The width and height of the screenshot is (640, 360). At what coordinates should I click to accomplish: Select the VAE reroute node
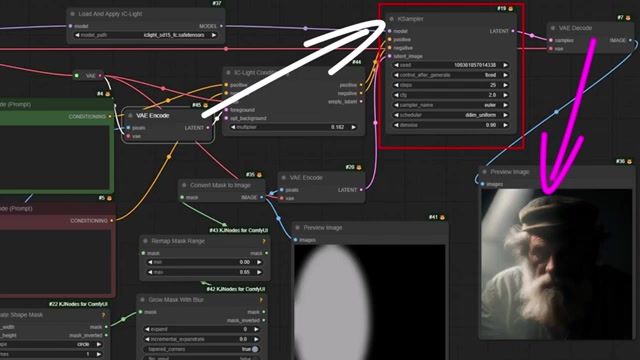point(89,76)
